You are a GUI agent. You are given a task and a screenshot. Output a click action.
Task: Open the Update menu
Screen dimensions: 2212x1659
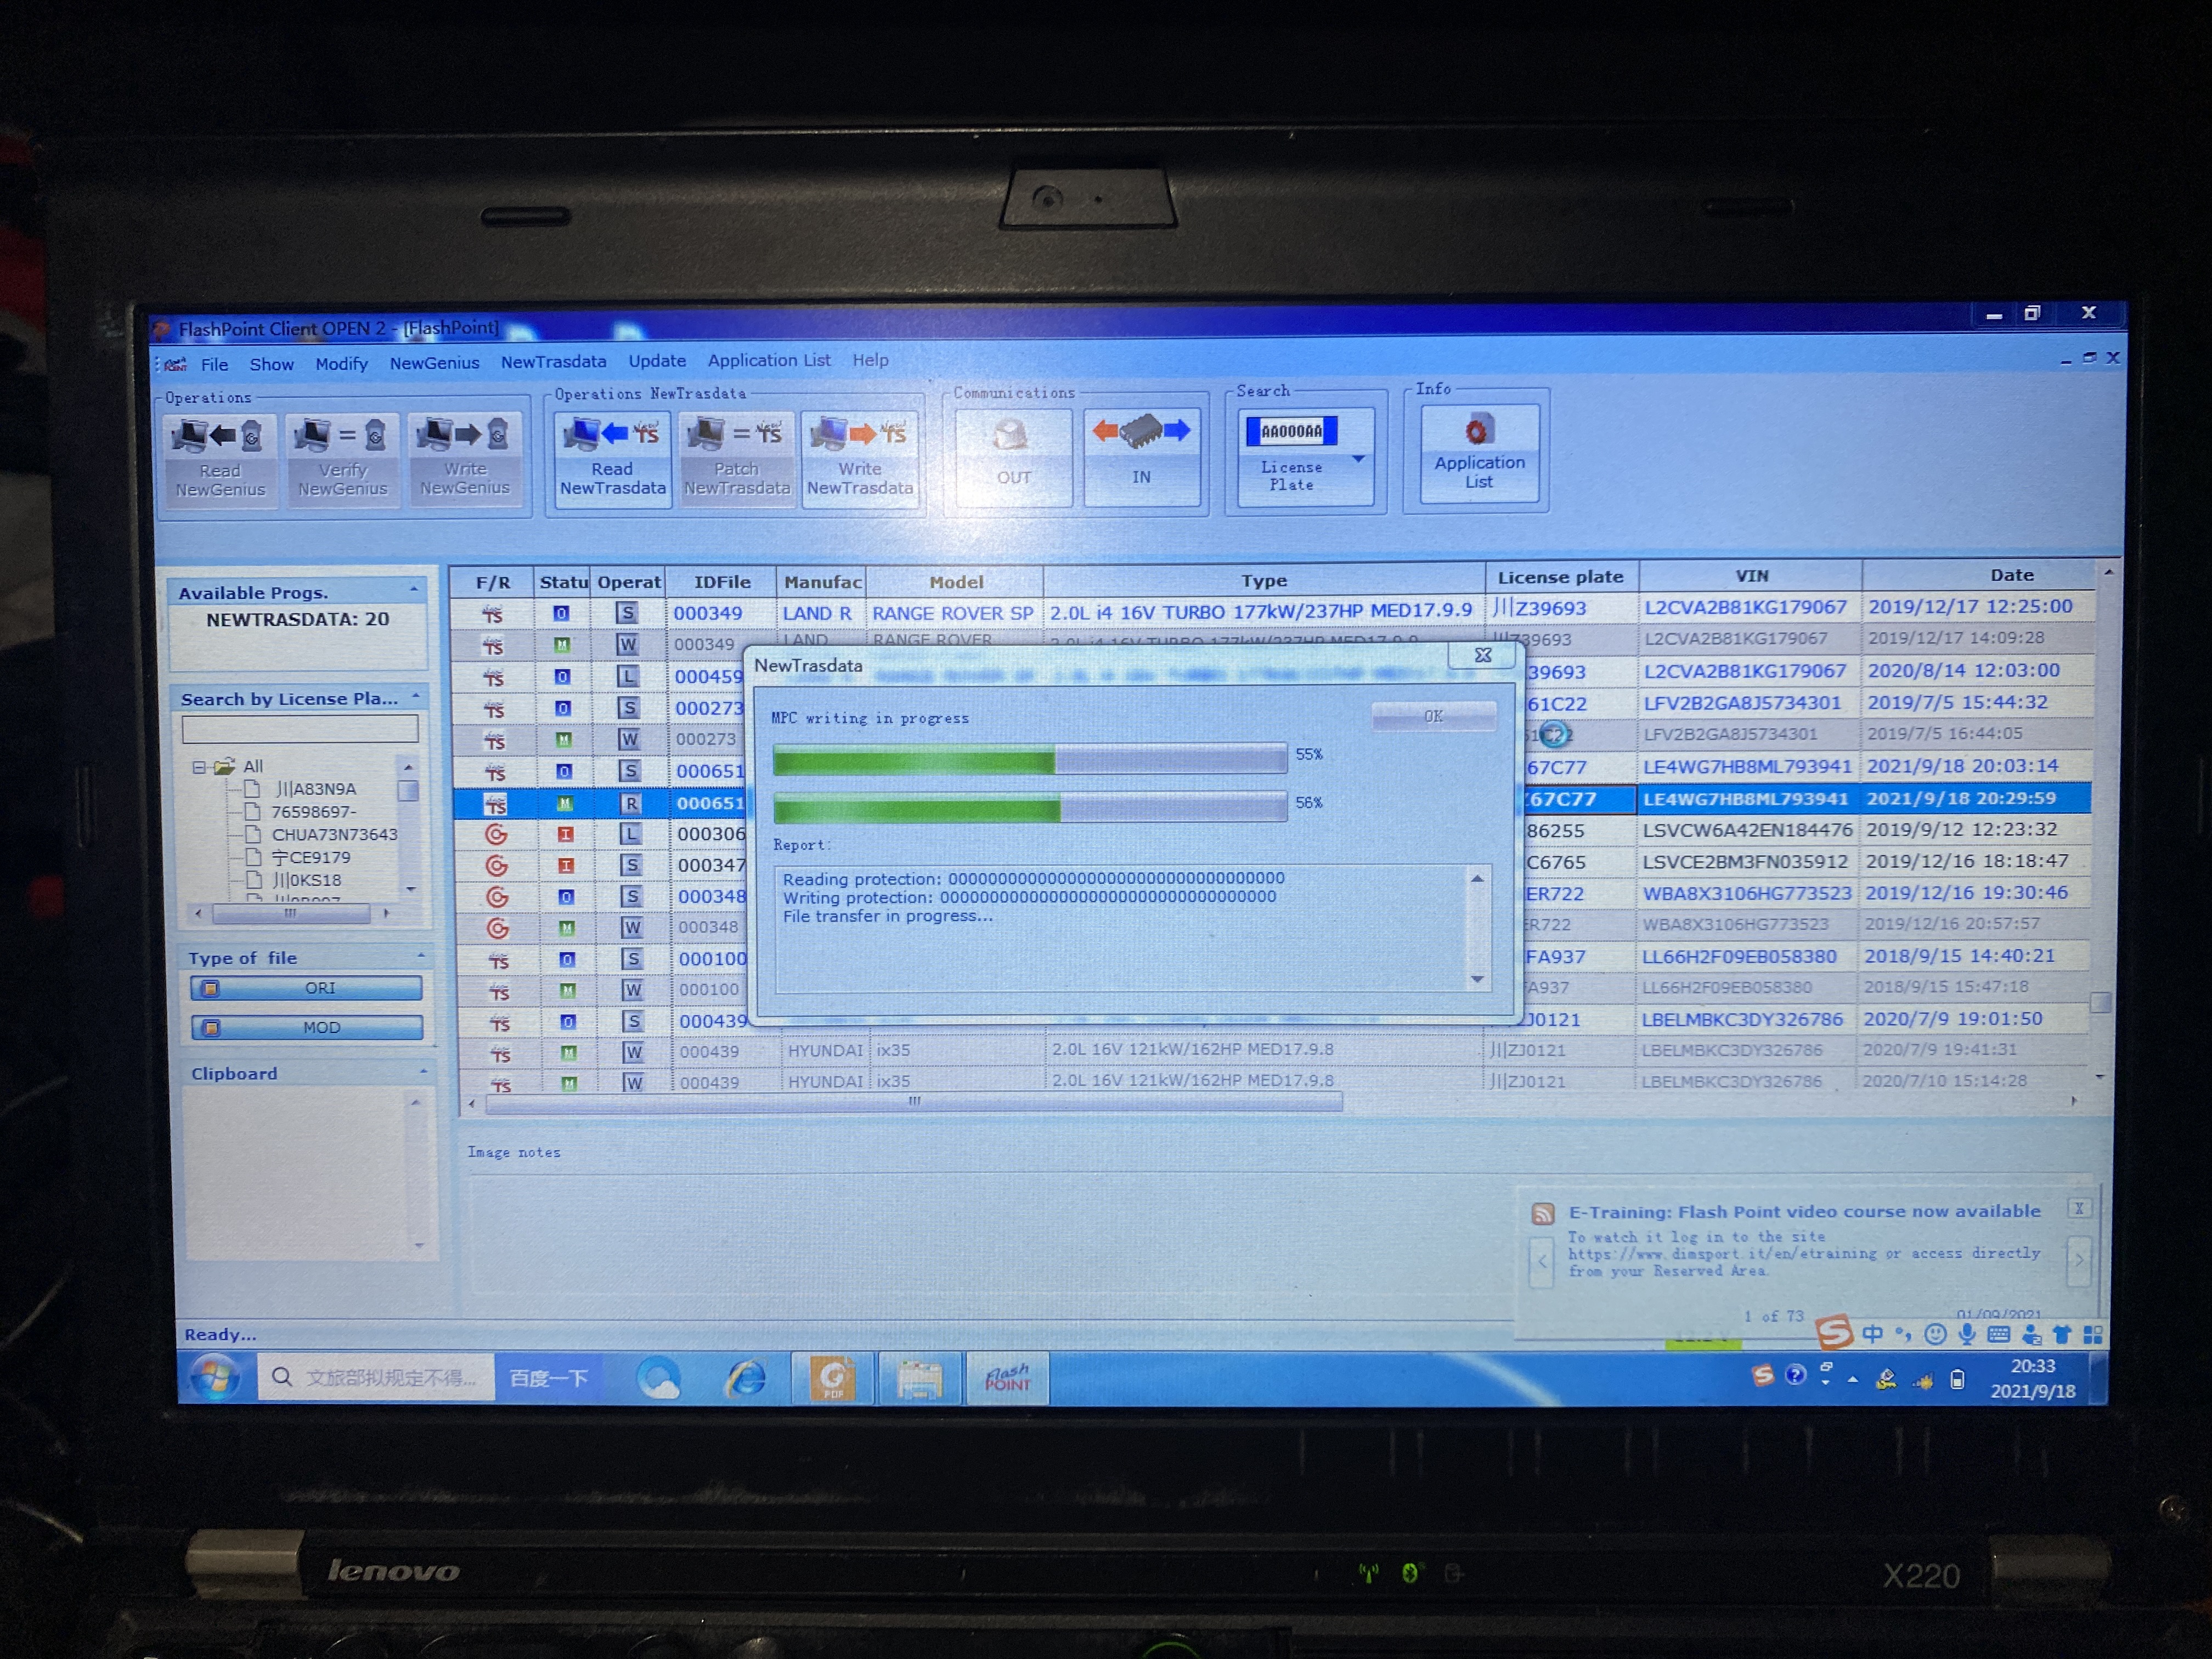point(656,361)
